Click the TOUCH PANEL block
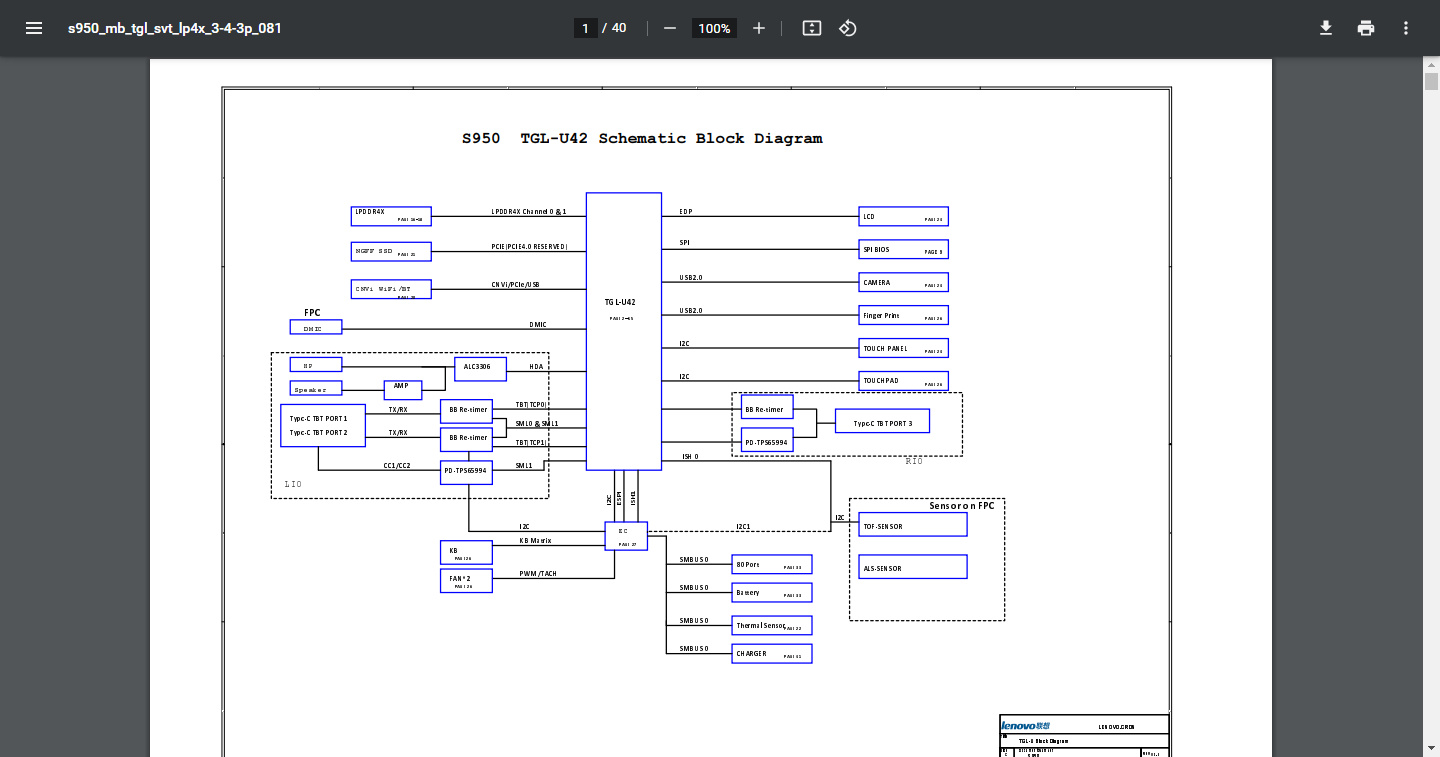Image resolution: width=1440 pixels, height=757 pixels. [x=904, y=348]
